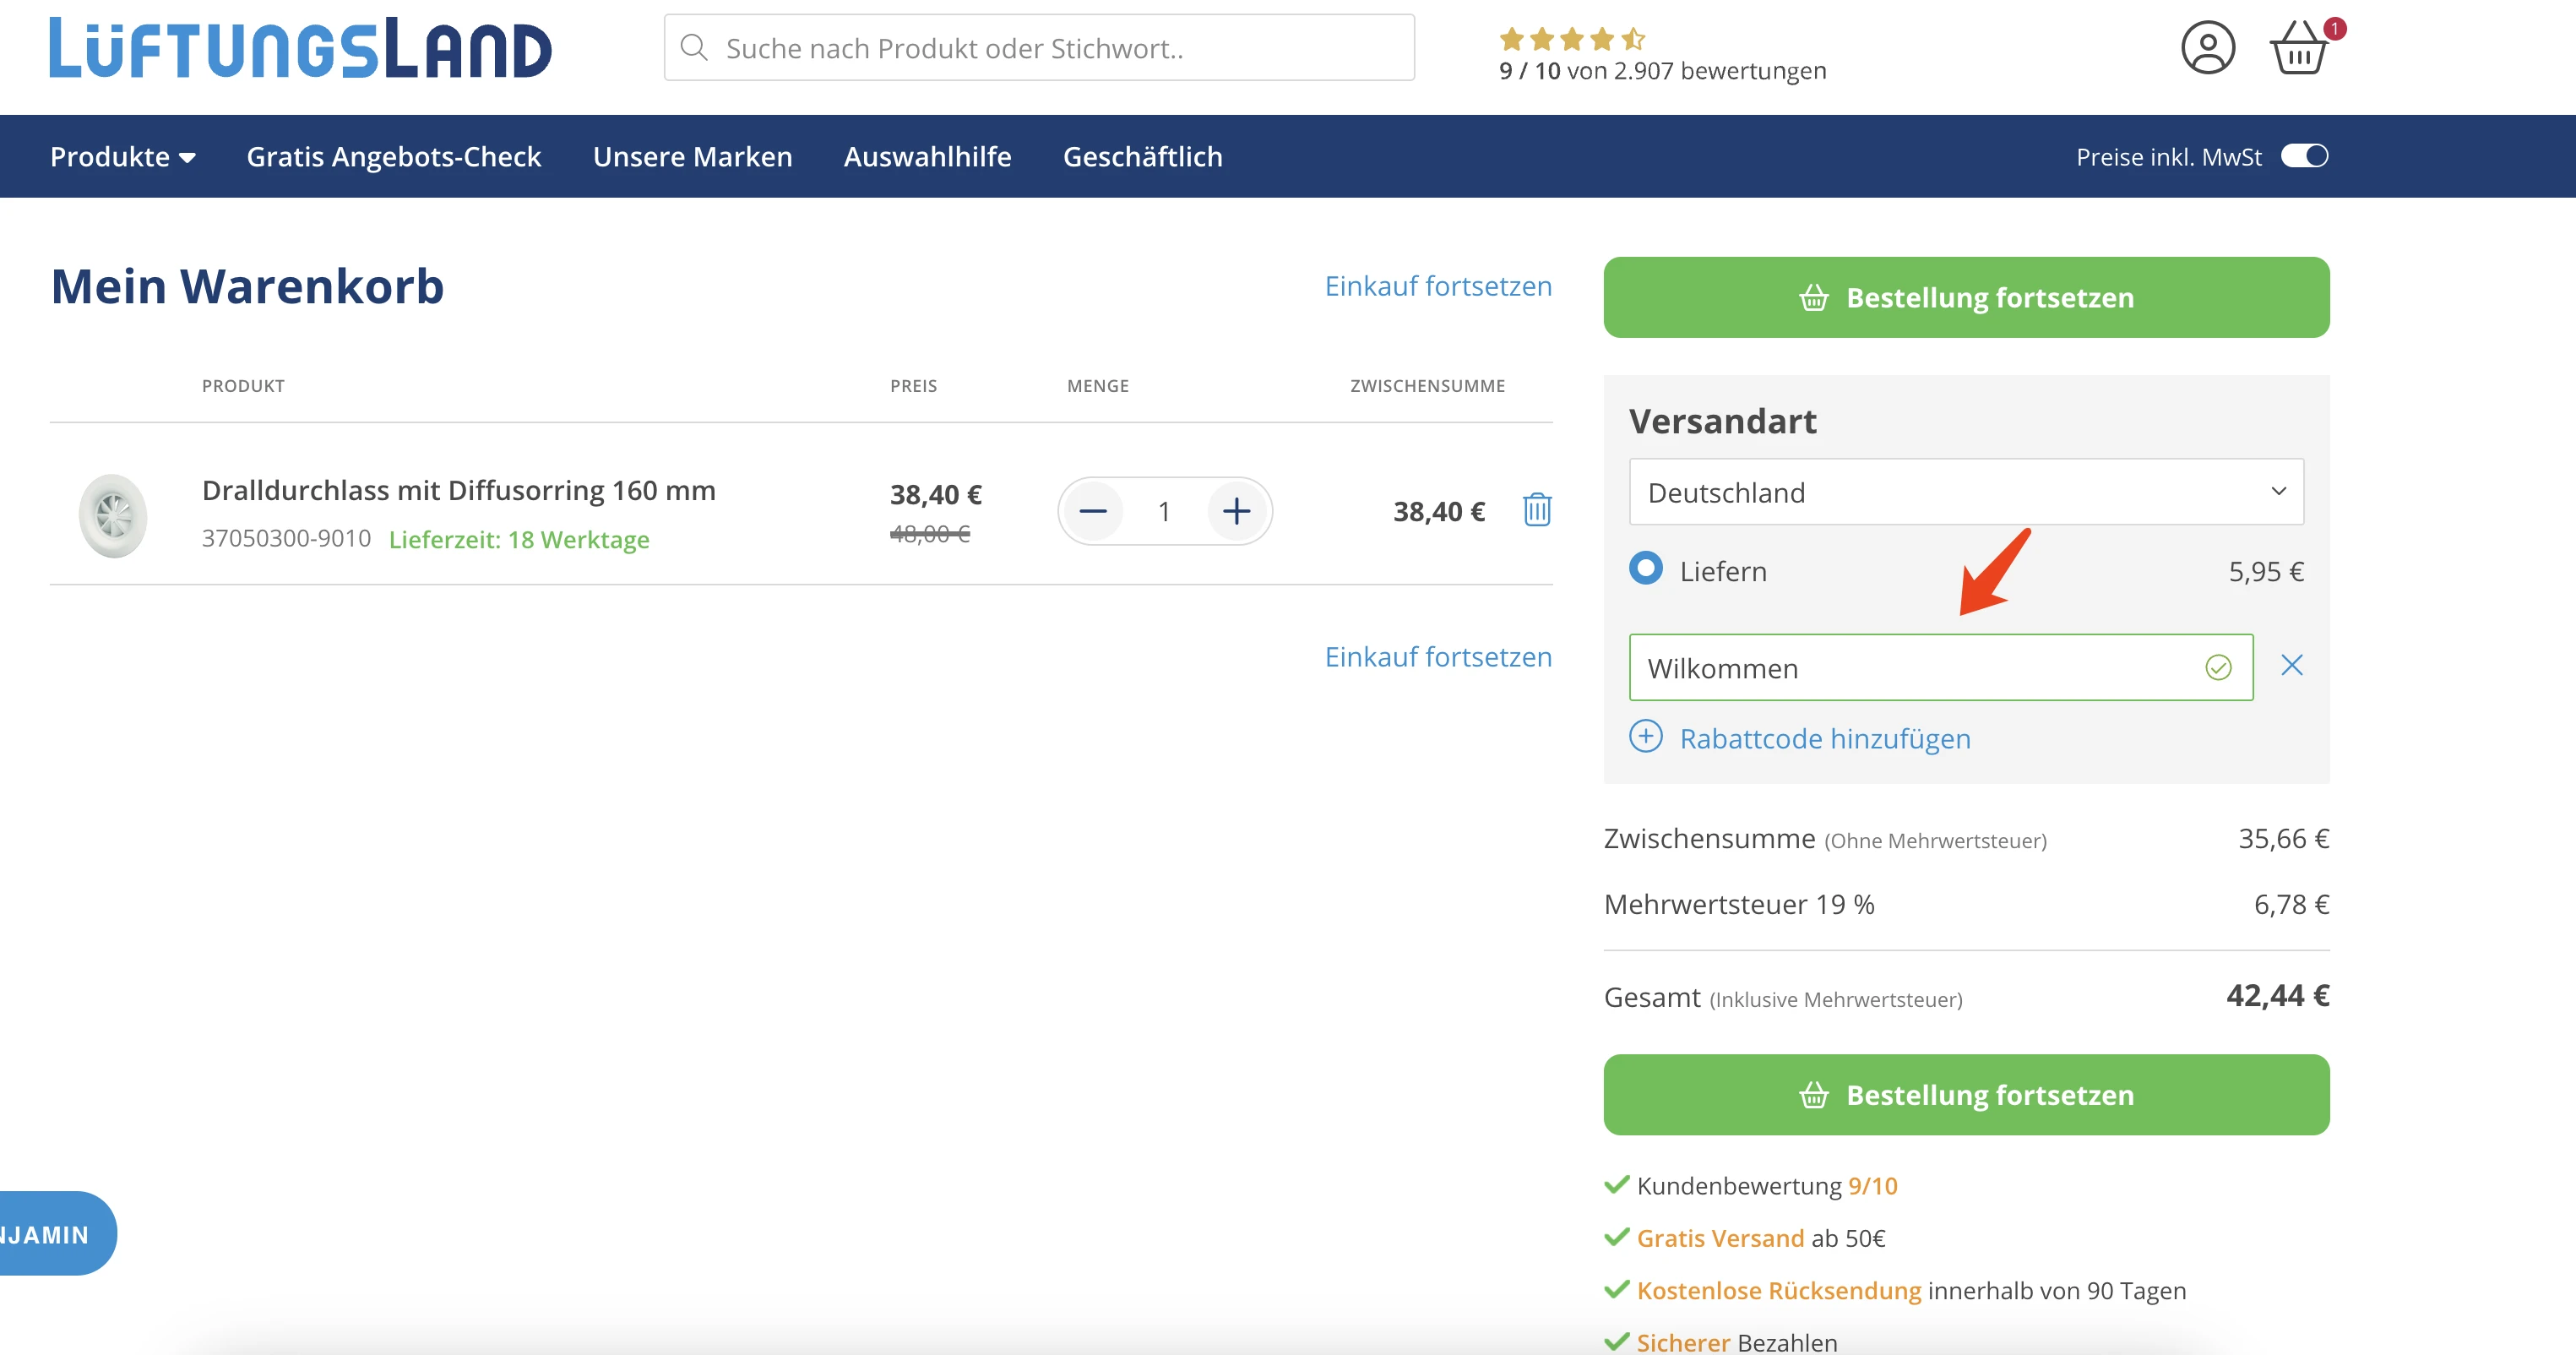Open the shopping basket icon

point(2299,47)
